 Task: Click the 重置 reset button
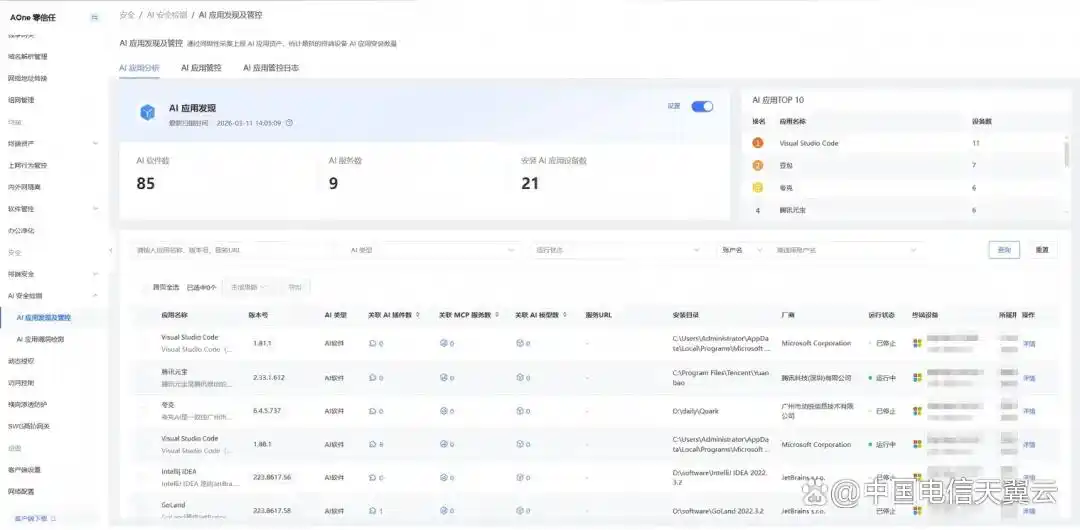pyautogui.click(x=1041, y=250)
